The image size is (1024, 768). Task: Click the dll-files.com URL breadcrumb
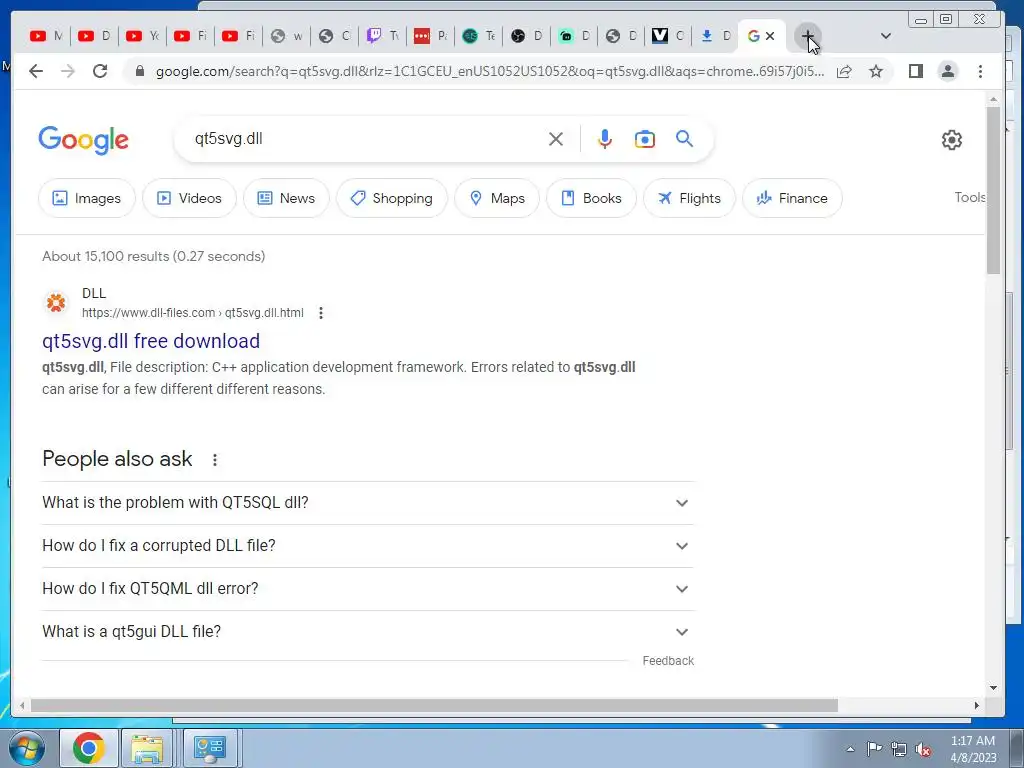193,313
